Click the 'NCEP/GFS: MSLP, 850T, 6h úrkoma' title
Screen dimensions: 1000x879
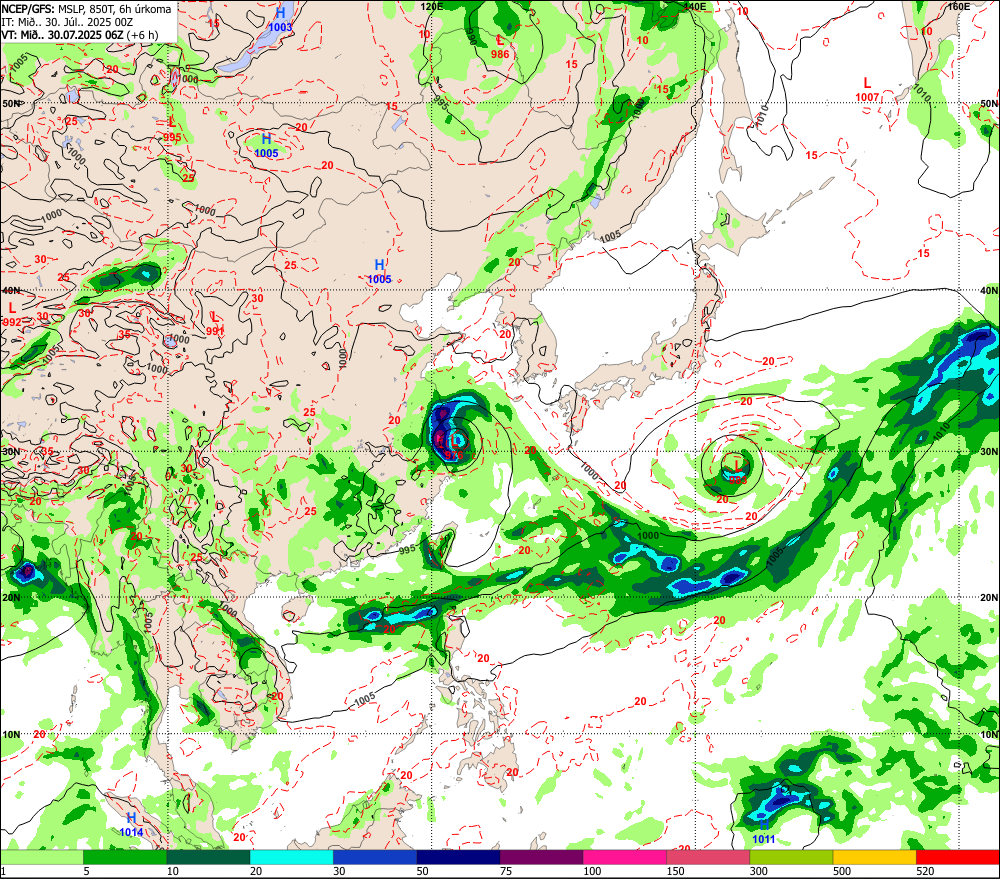coord(86,9)
